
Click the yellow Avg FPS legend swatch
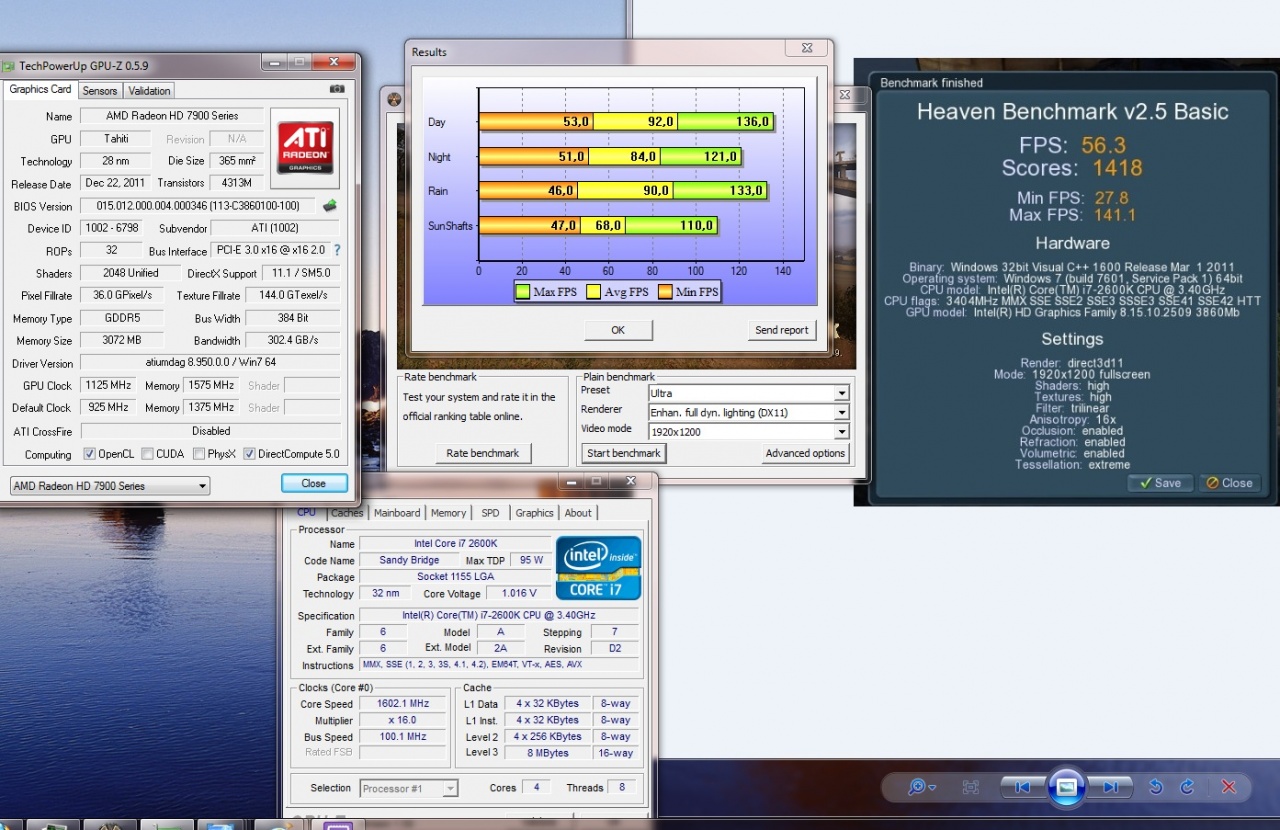pos(593,292)
